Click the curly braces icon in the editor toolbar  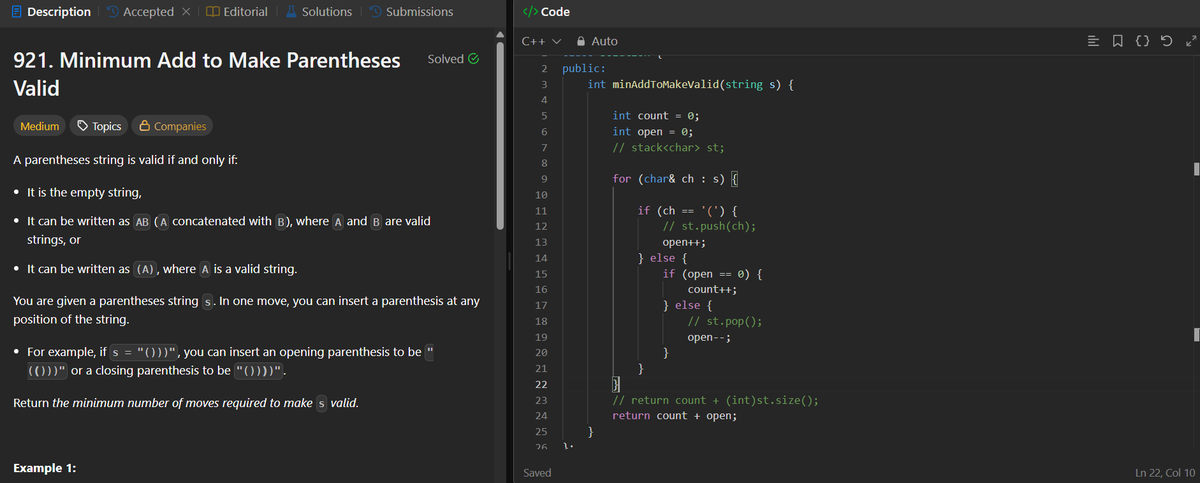1144,41
